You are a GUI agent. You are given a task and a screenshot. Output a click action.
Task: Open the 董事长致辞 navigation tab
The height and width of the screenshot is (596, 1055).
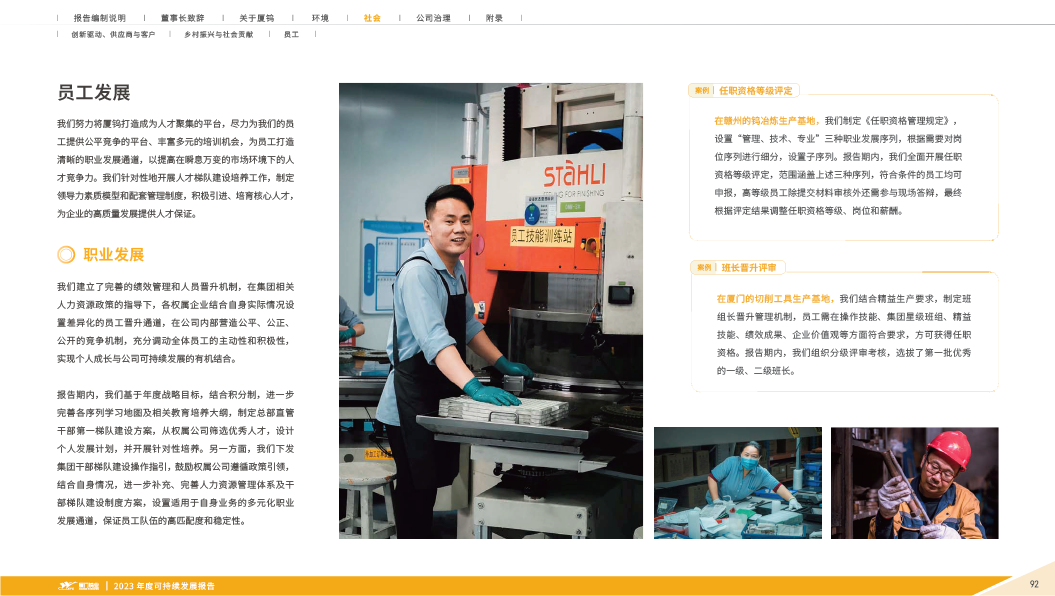(x=181, y=18)
